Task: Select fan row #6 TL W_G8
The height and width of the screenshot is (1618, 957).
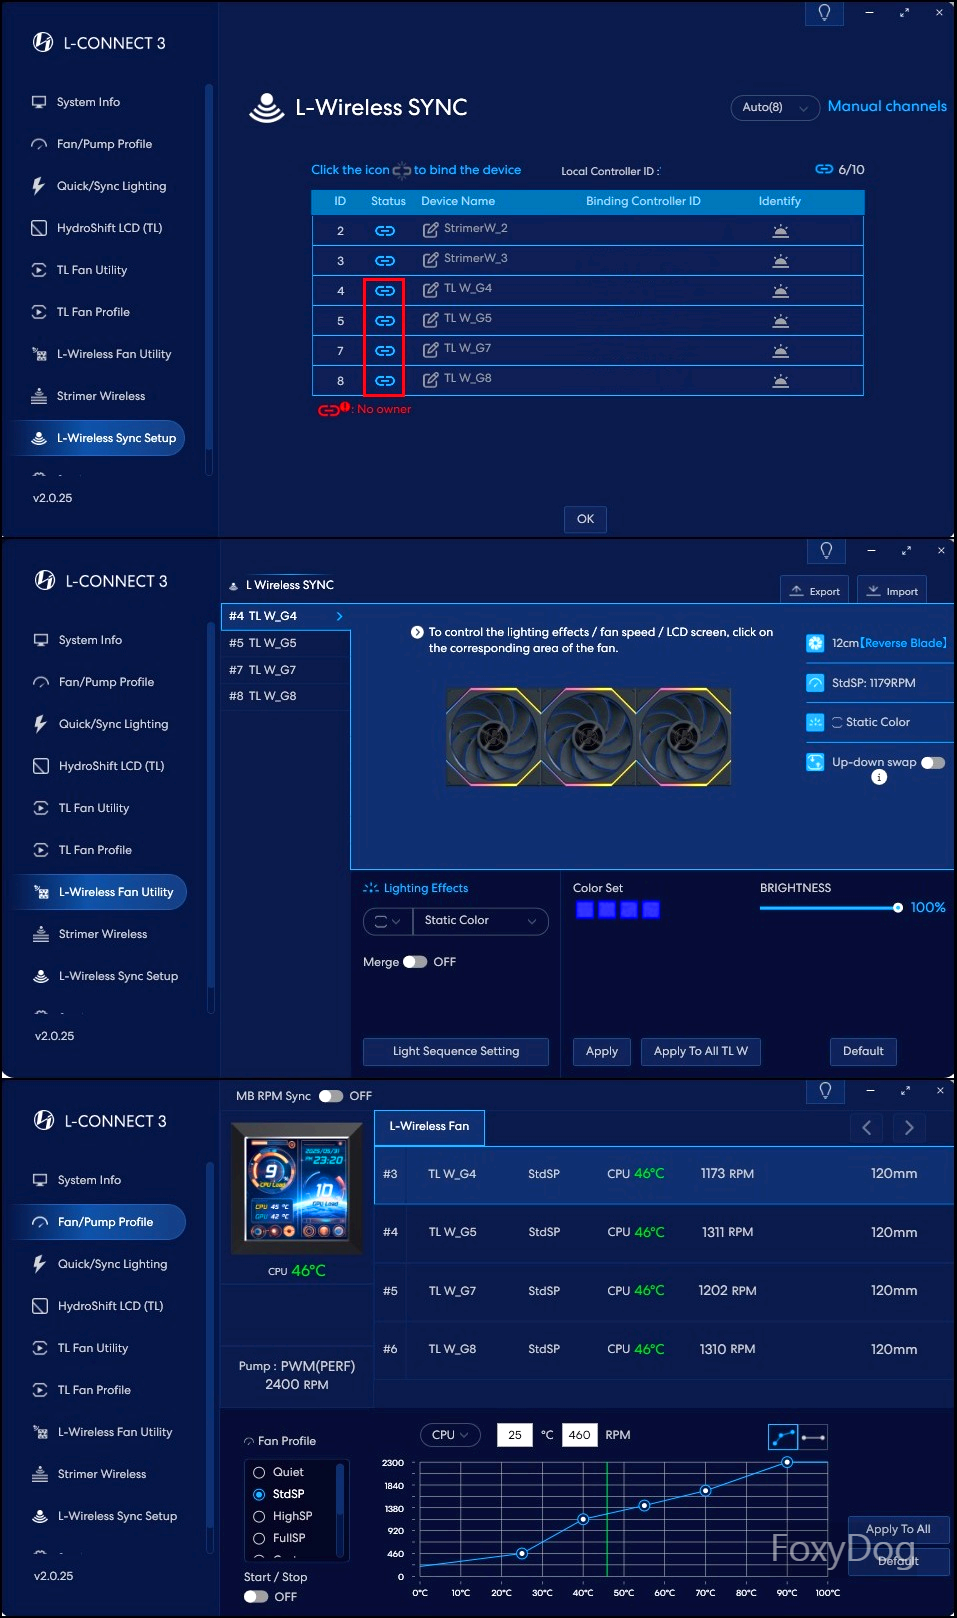Action: 664,1349
